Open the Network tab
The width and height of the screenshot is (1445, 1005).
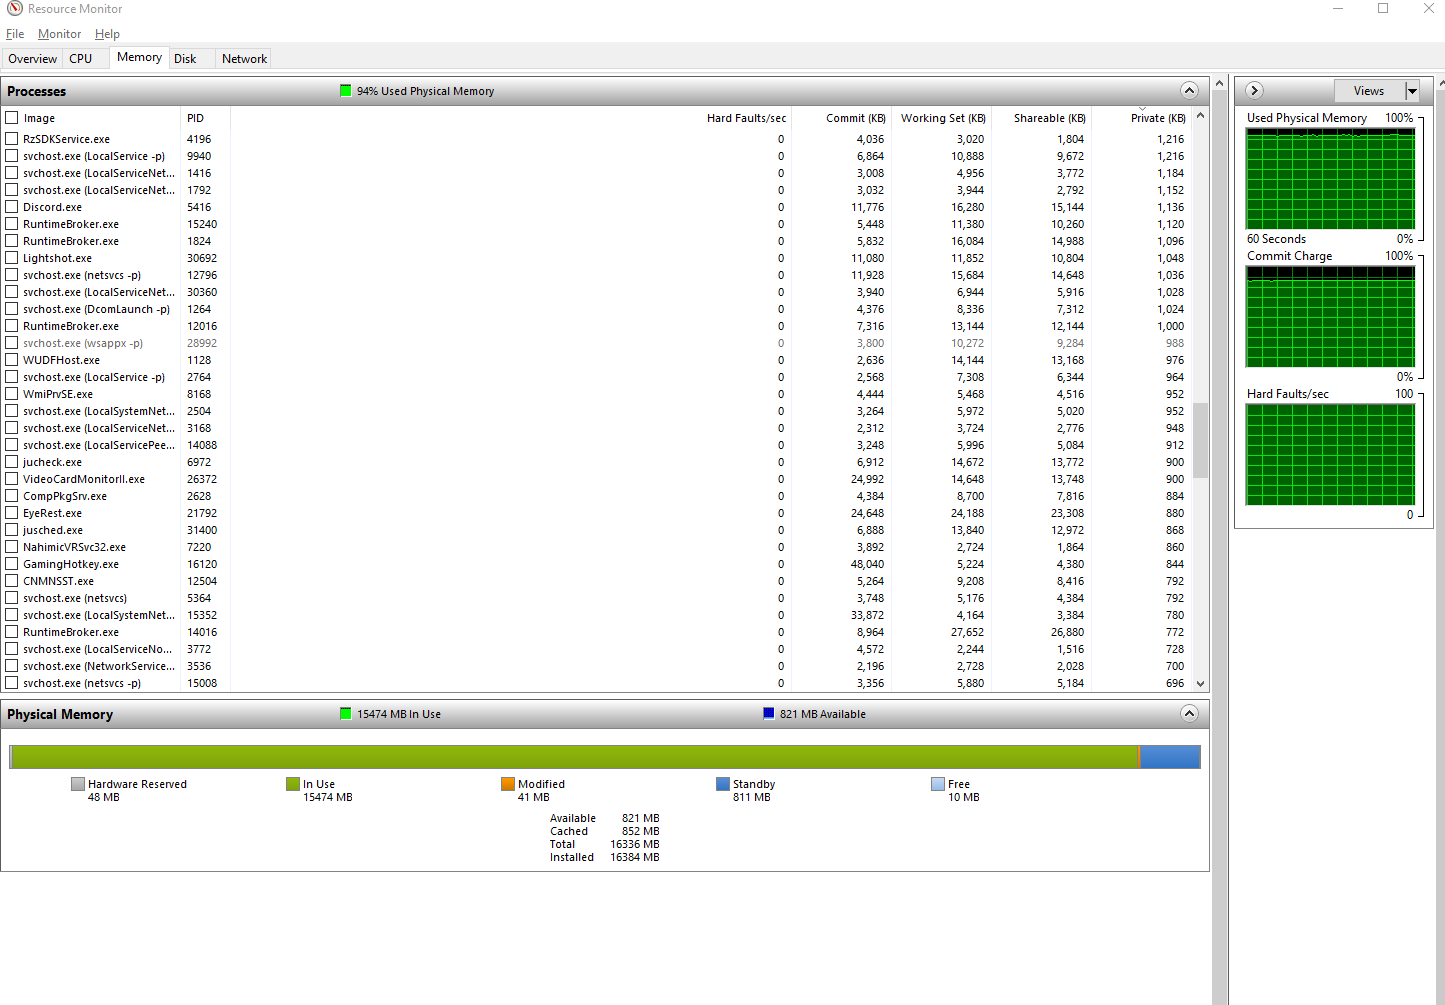tap(244, 59)
